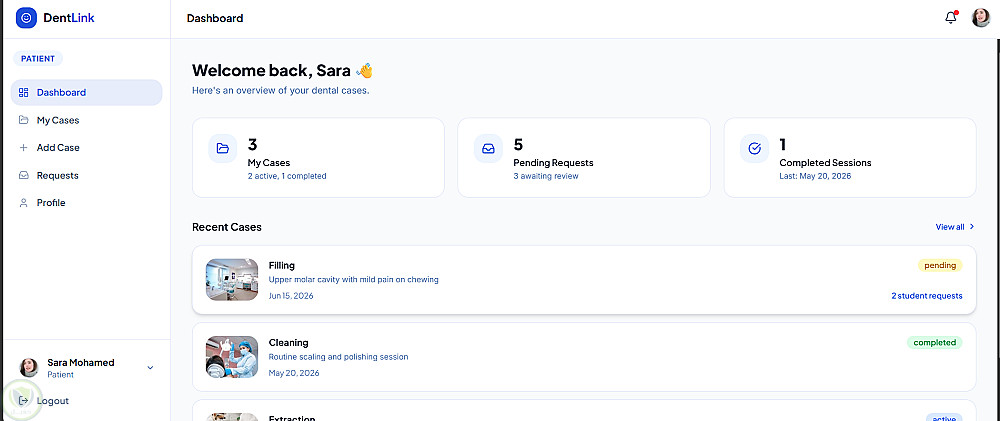1000x421 pixels.
Task: Click the Pending Requests inbox card icon
Action: coord(488,149)
